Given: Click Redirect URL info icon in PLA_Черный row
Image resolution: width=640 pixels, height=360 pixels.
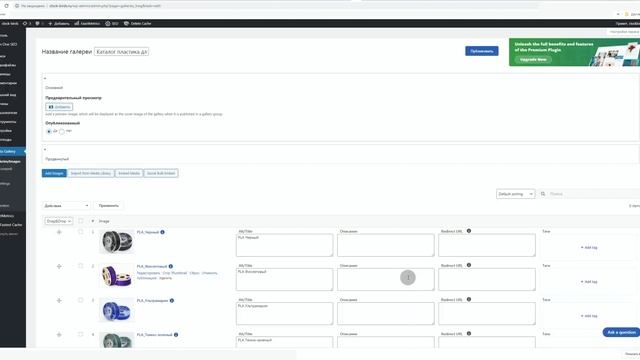Looking at the screenshot, I should pyautogui.click(x=469, y=231).
